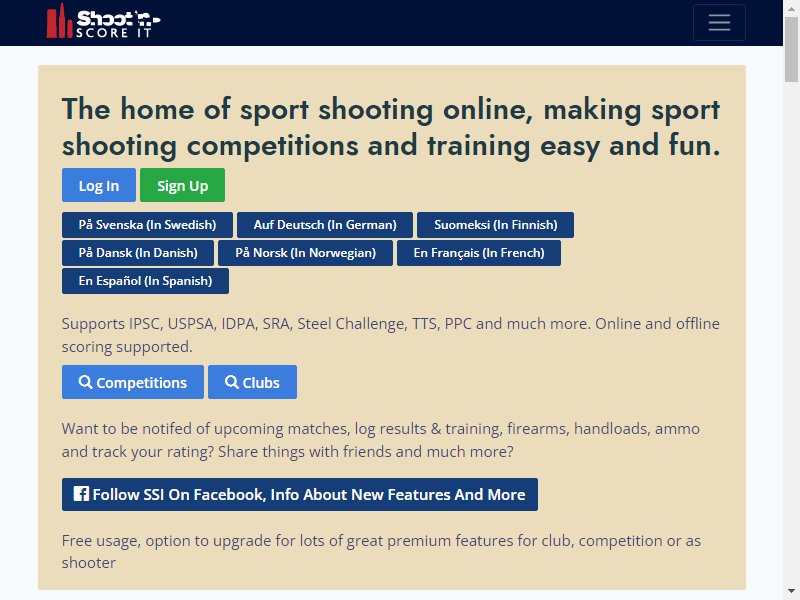The width and height of the screenshot is (800, 600).
Task: Choose På Norsk (In Norwegian)
Action: point(306,253)
